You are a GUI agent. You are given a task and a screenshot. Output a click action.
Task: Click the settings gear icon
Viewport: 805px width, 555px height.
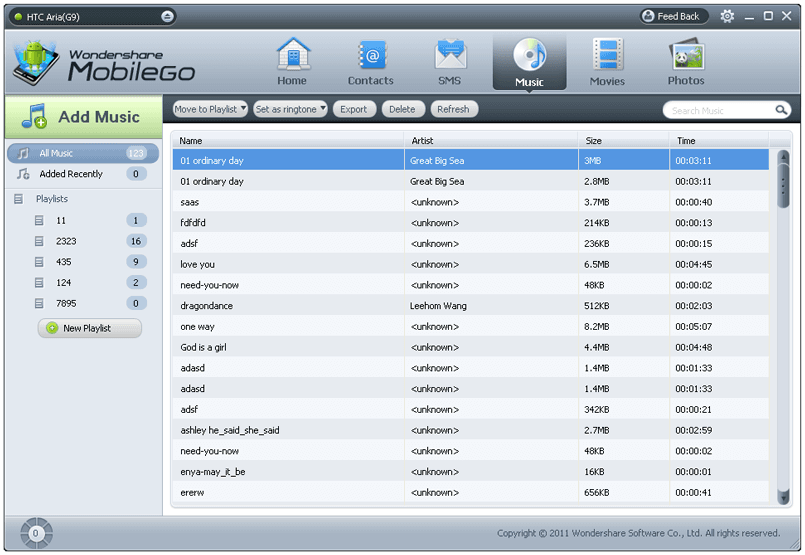click(727, 16)
